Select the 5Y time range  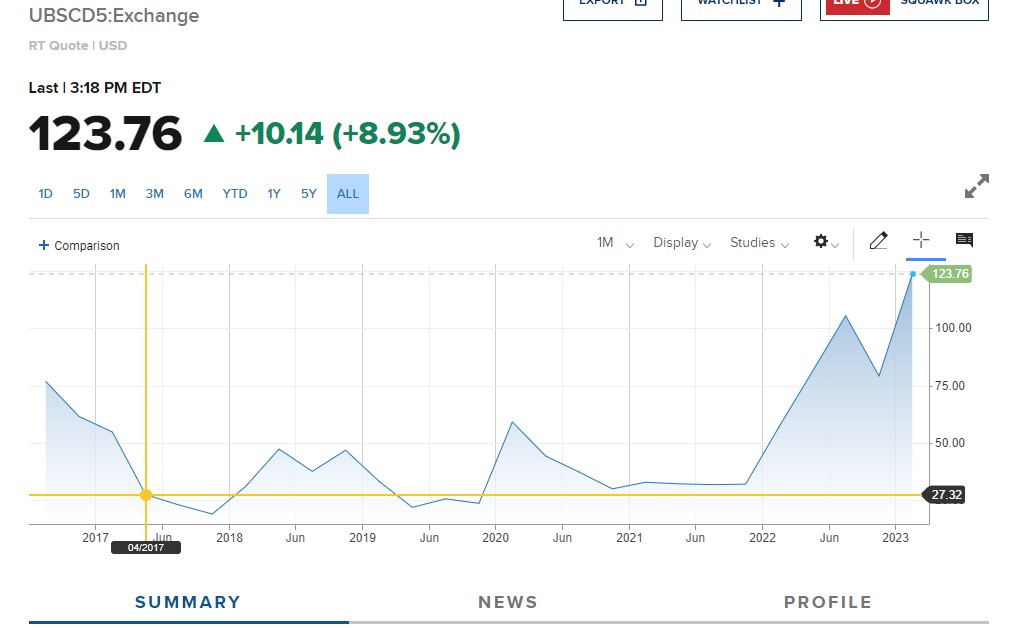coord(309,194)
